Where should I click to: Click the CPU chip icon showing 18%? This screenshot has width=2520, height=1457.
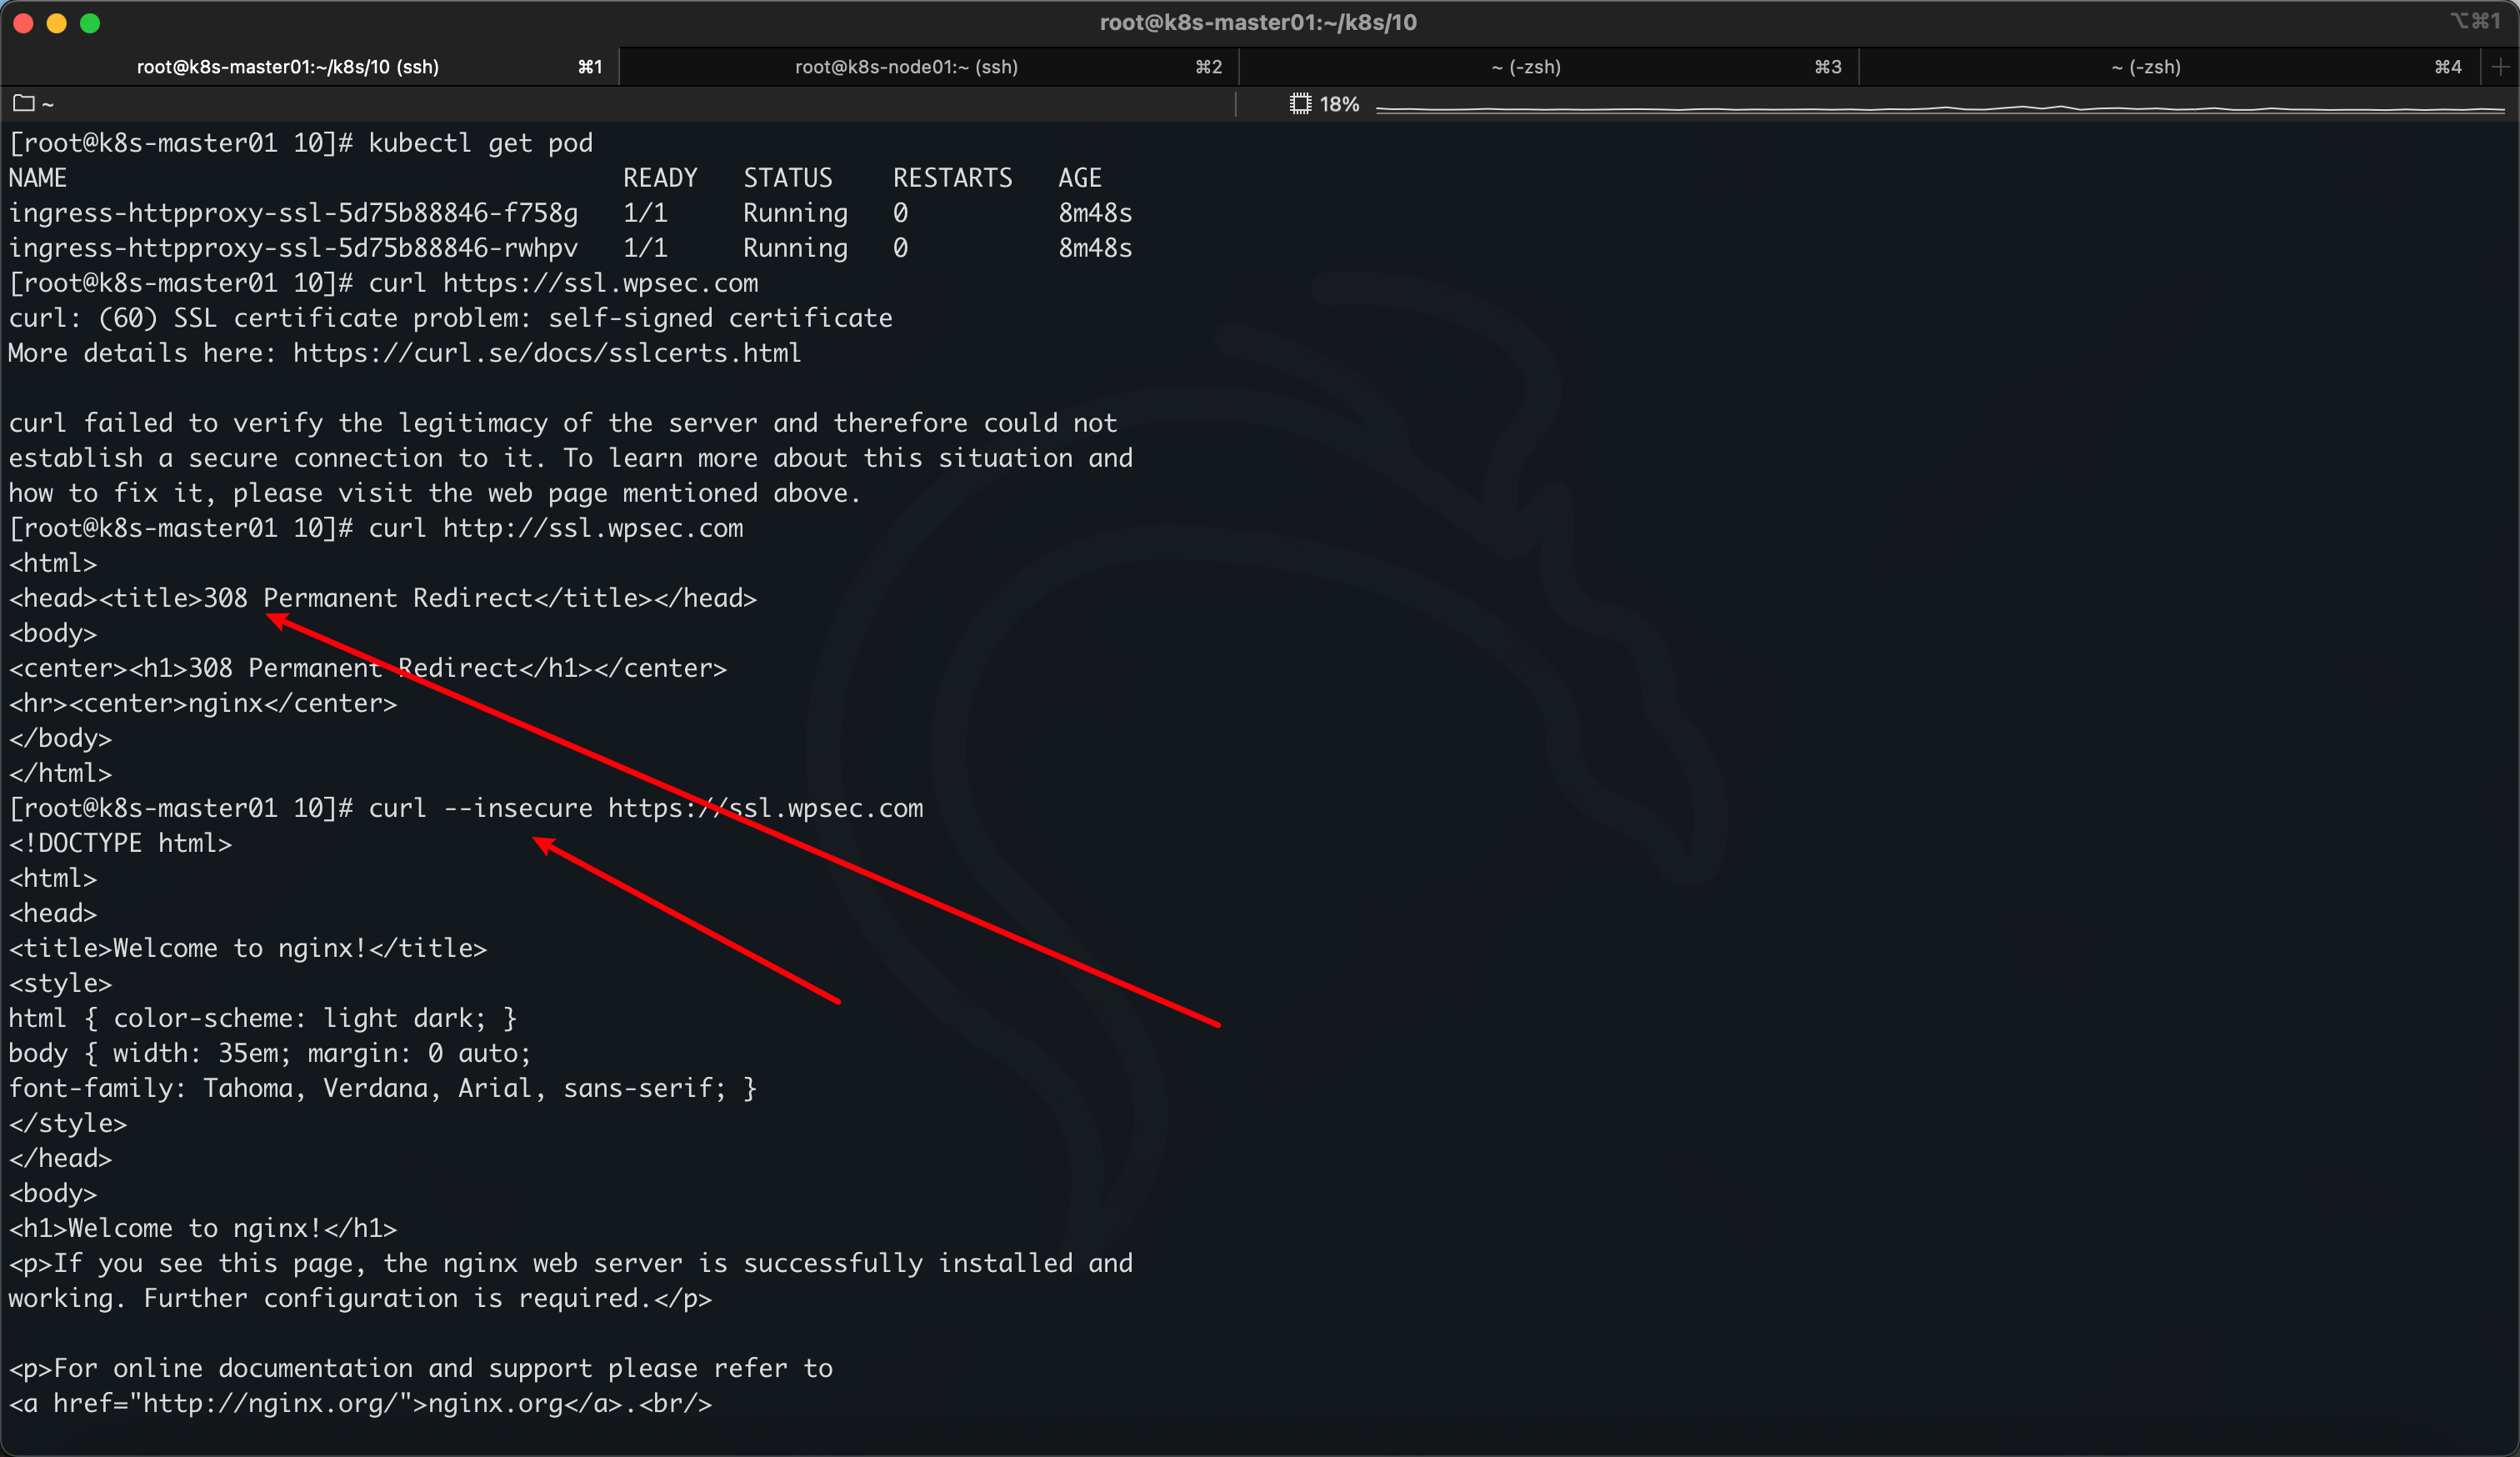pyautogui.click(x=1299, y=104)
